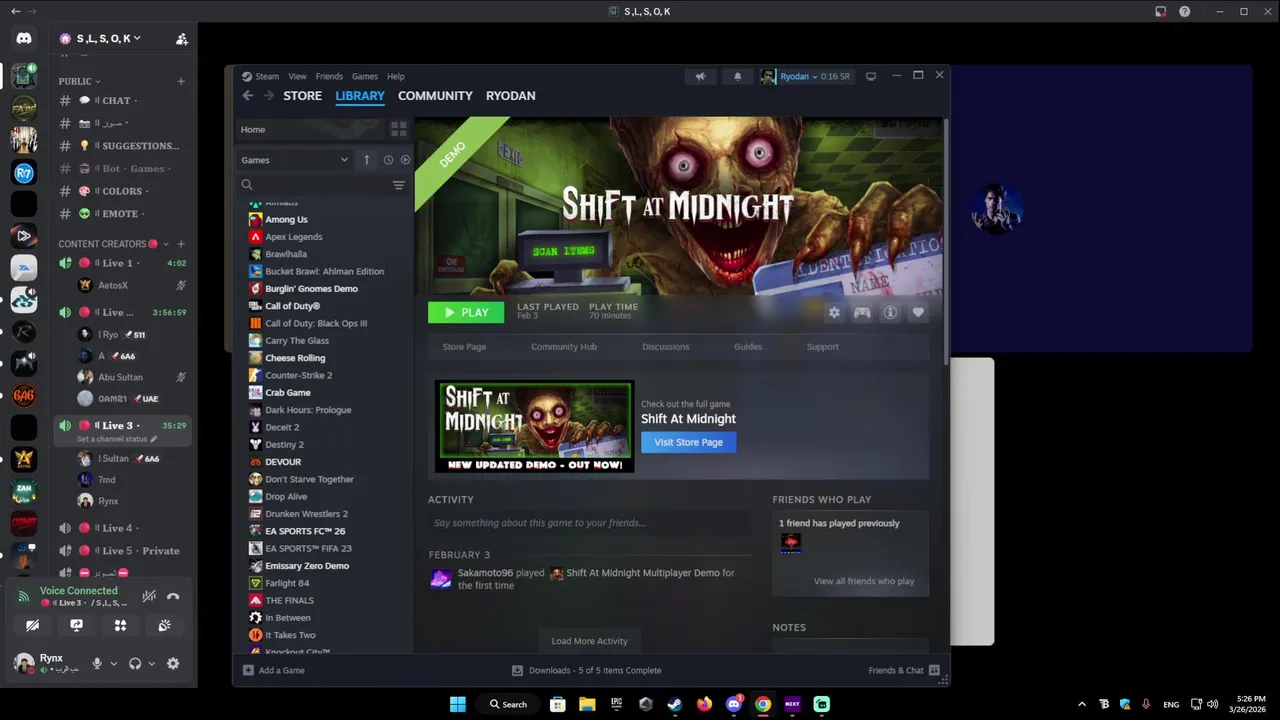Open advanced filter settings icon in library search

[x=398, y=185]
